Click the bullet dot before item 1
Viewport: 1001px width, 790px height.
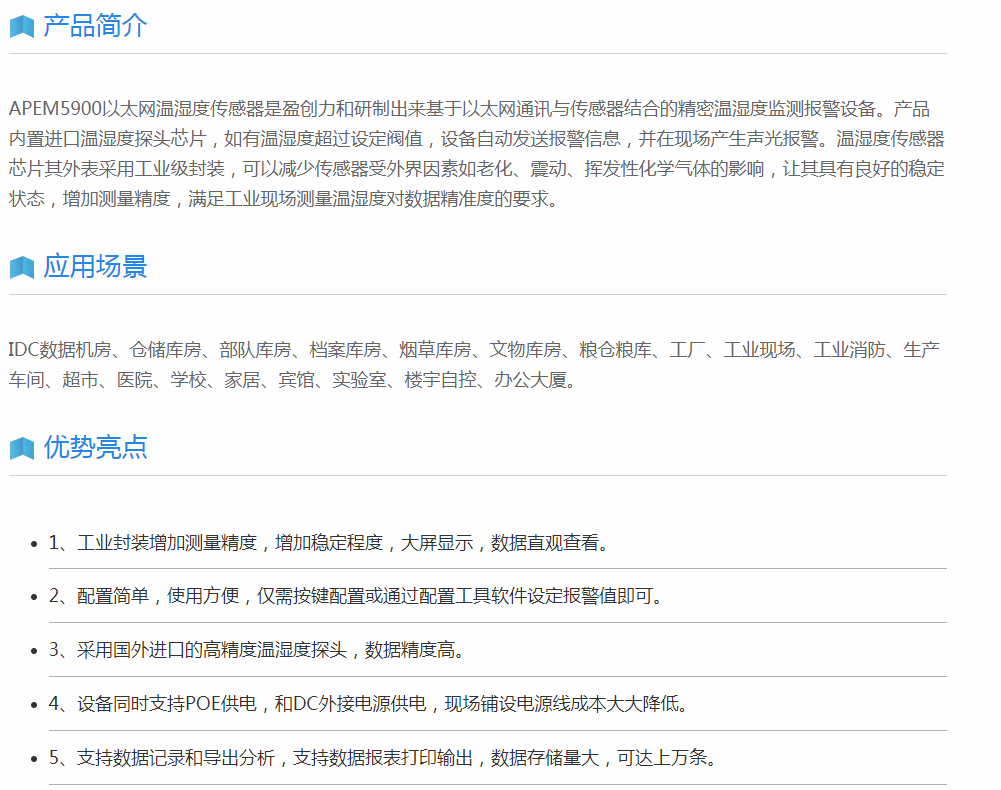point(35,544)
